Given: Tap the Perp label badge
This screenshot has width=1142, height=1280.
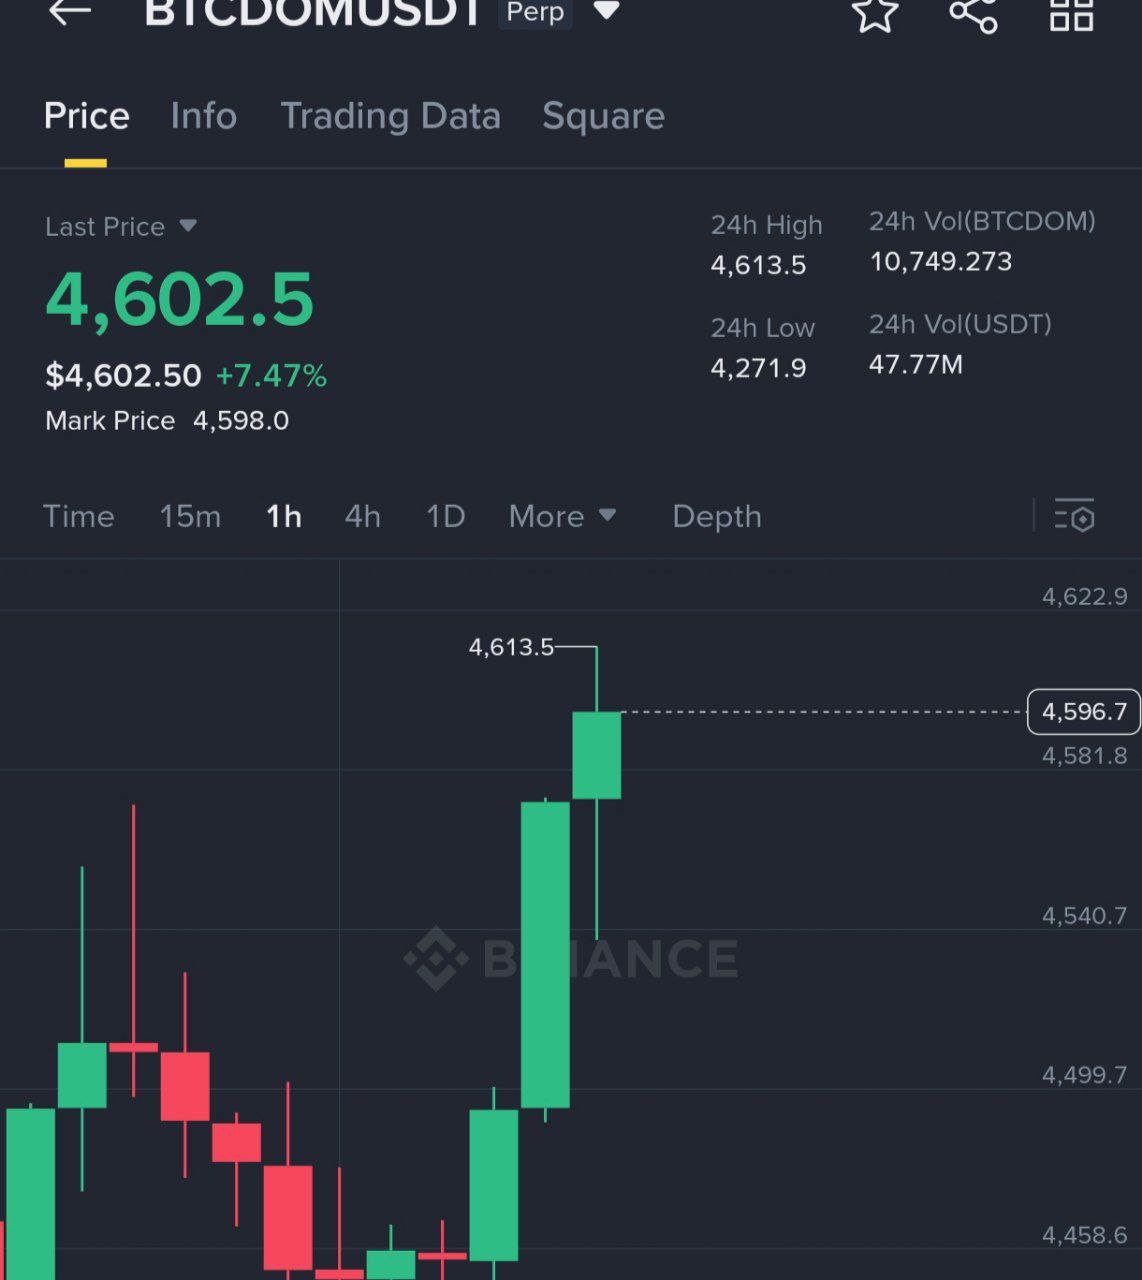Looking at the screenshot, I should point(535,12).
